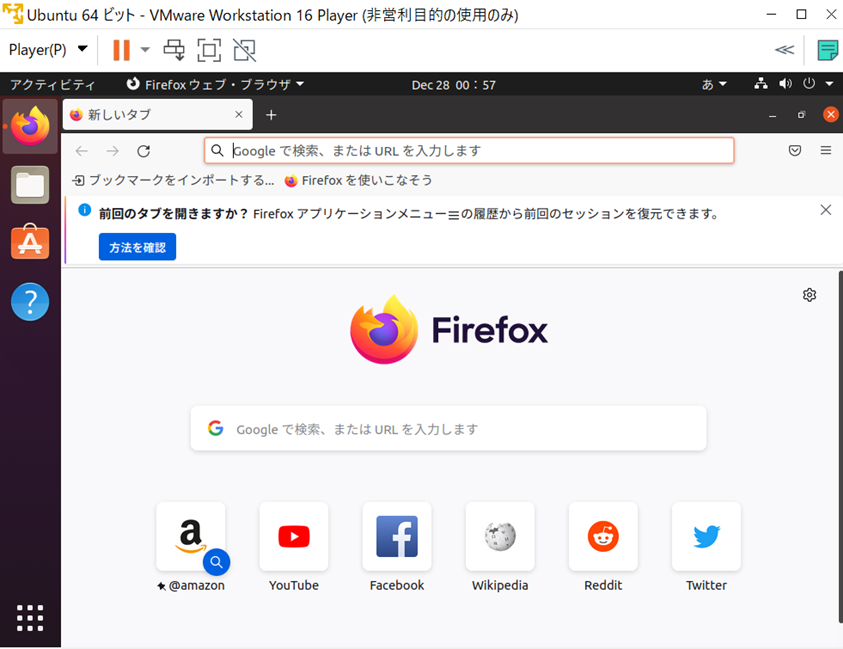Screen dimensions: 843x649
Task: Launch Firefox from the Ubuntu dock
Action: [30, 126]
